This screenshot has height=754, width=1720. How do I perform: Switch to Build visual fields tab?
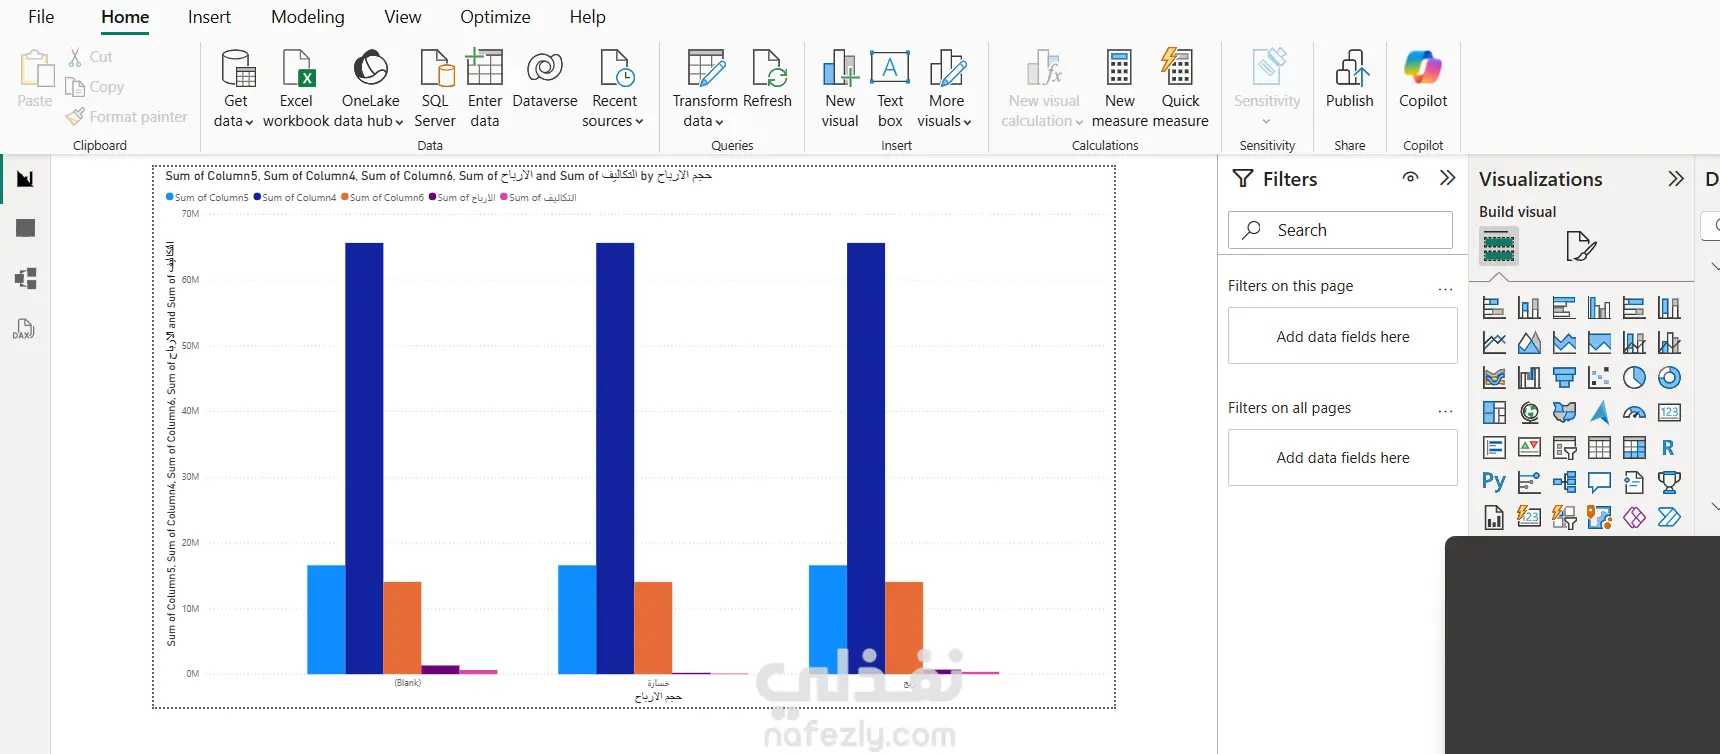tap(1498, 246)
